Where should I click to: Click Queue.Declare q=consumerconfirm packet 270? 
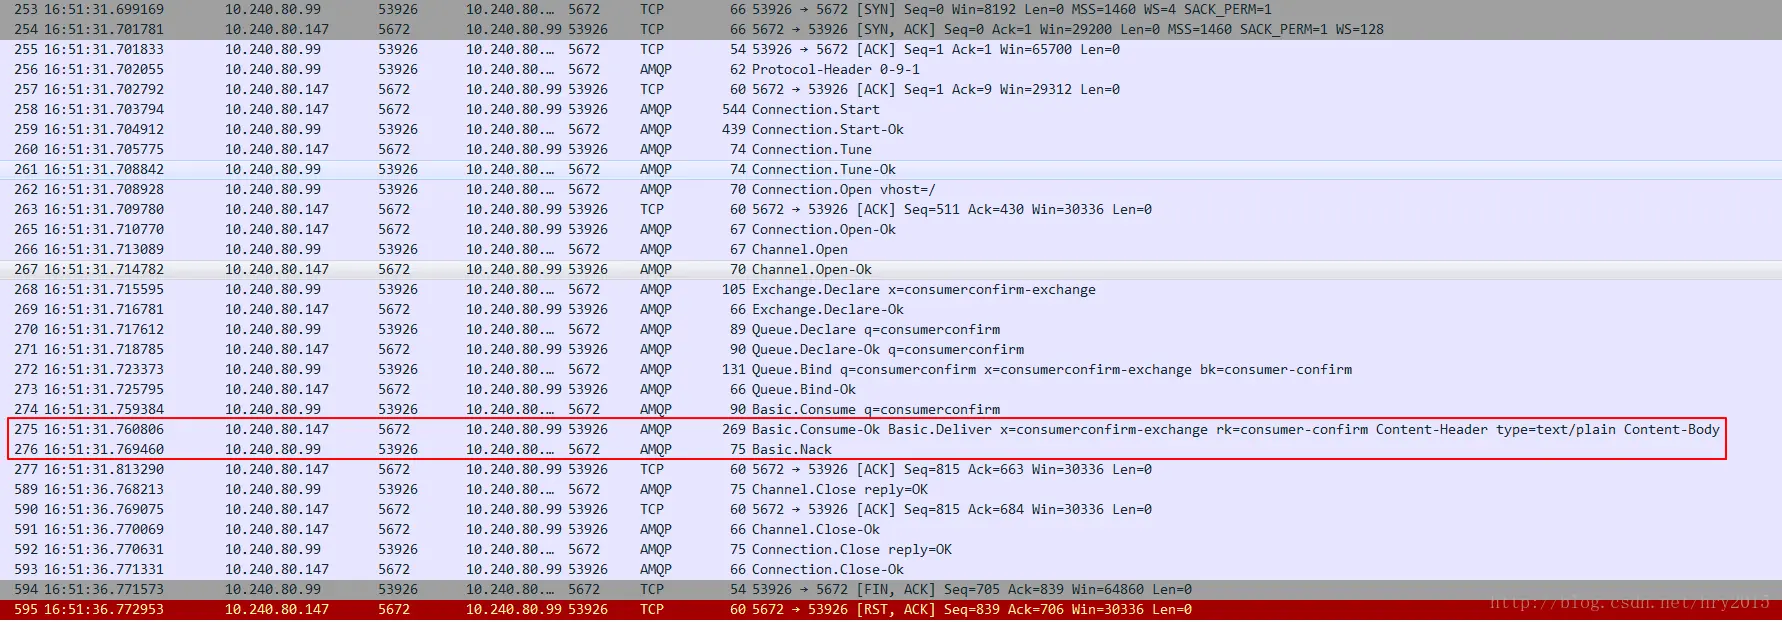point(891,329)
